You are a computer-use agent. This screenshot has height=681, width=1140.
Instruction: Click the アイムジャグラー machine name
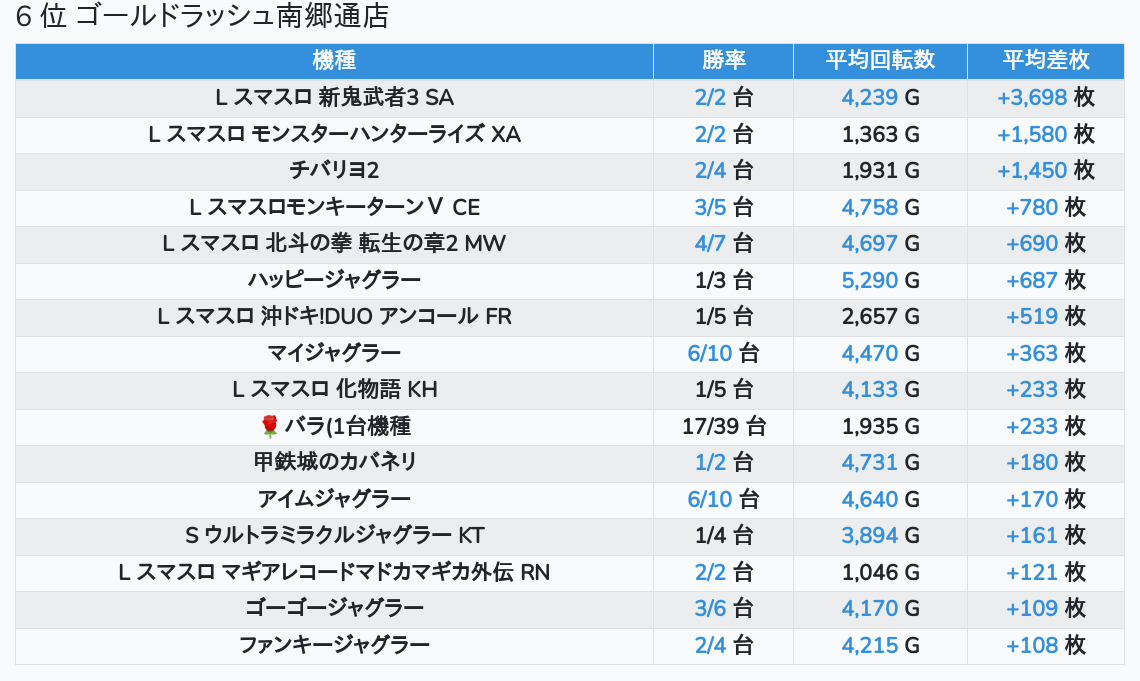[x=334, y=499]
